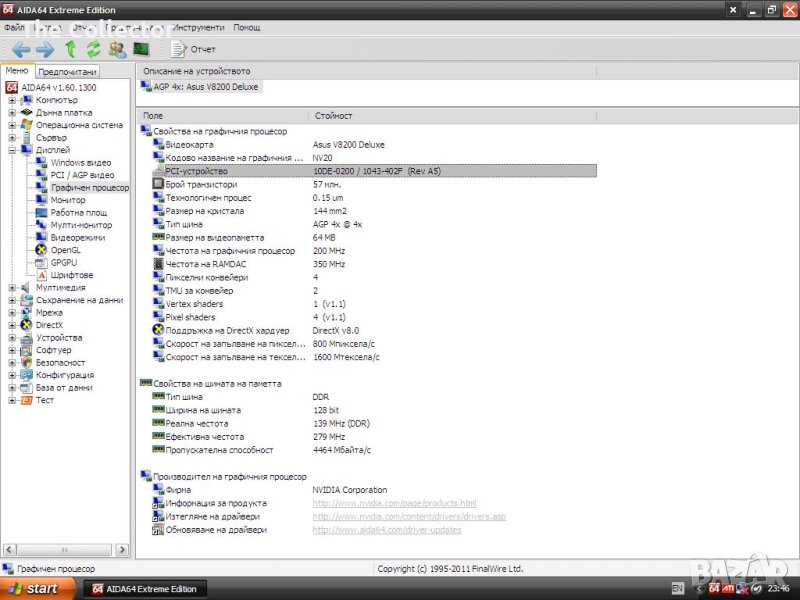Viewport: 800px width, 600px height.
Task: Open the Инструменти menu
Action: coord(198,27)
